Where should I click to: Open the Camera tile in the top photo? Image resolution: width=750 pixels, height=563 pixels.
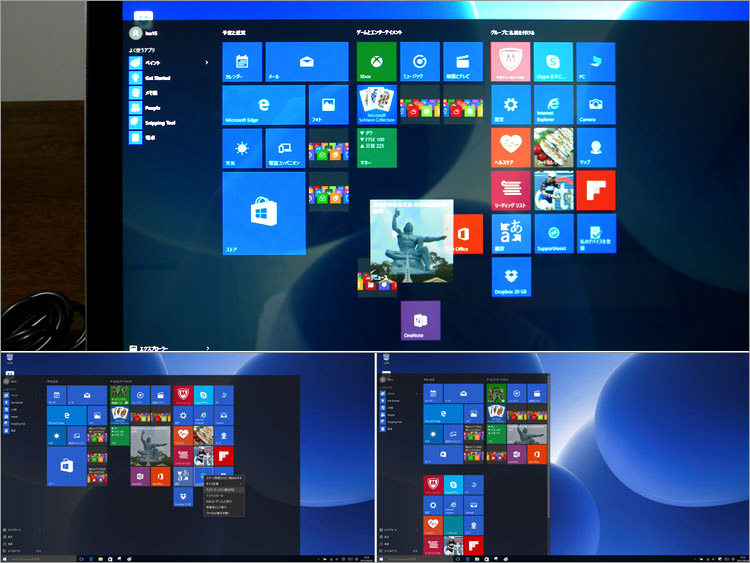596,105
